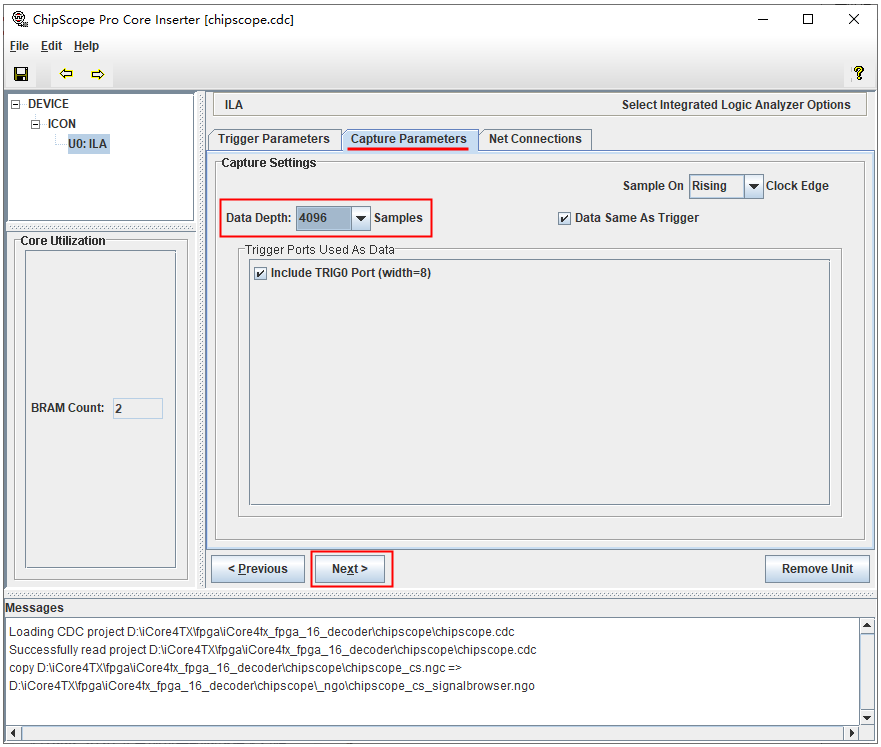The height and width of the screenshot is (747, 881).
Task: Open the Data Depth dropdown
Action: tap(361, 218)
